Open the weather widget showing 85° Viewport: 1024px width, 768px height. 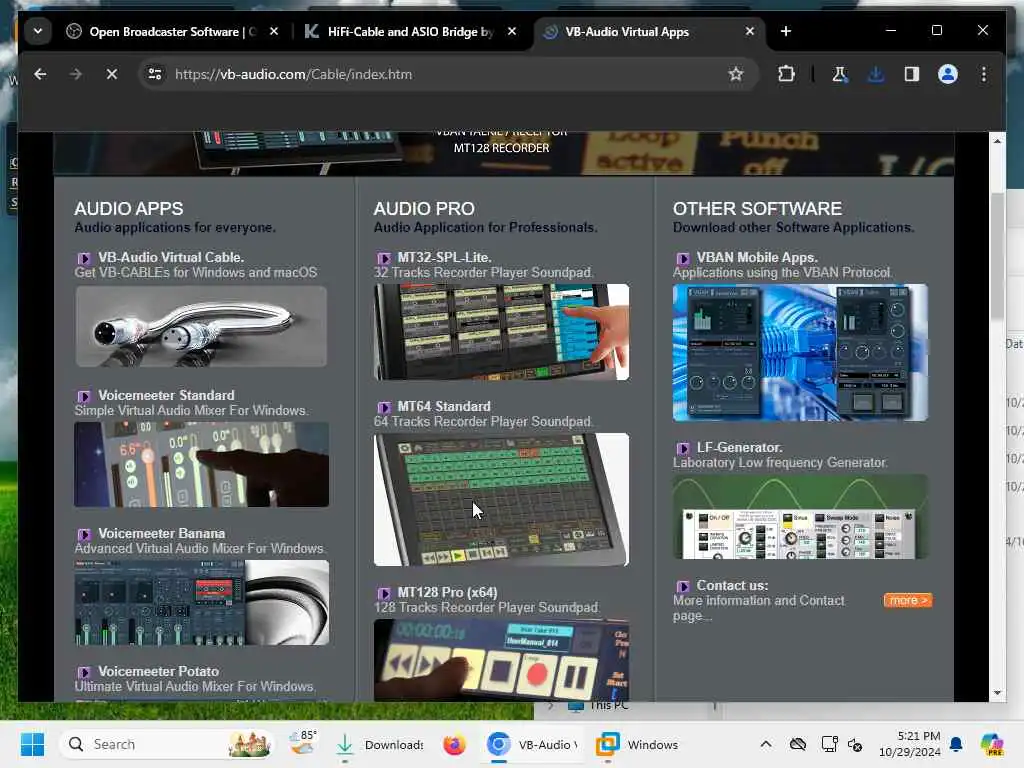[303, 744]
